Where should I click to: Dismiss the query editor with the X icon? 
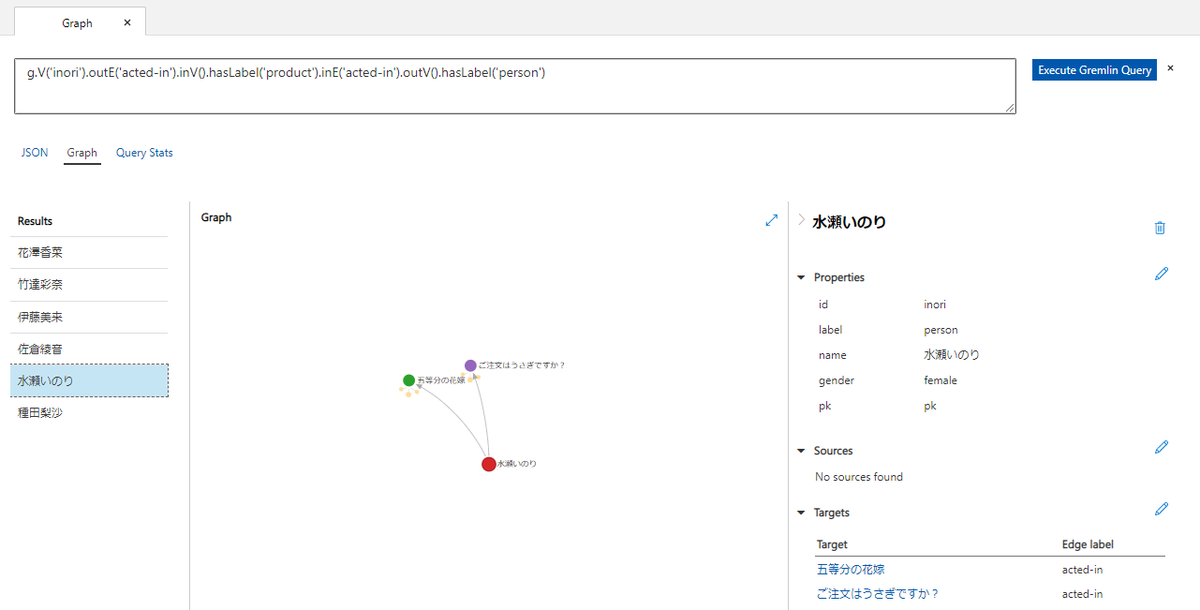[x=1170, y=68]
